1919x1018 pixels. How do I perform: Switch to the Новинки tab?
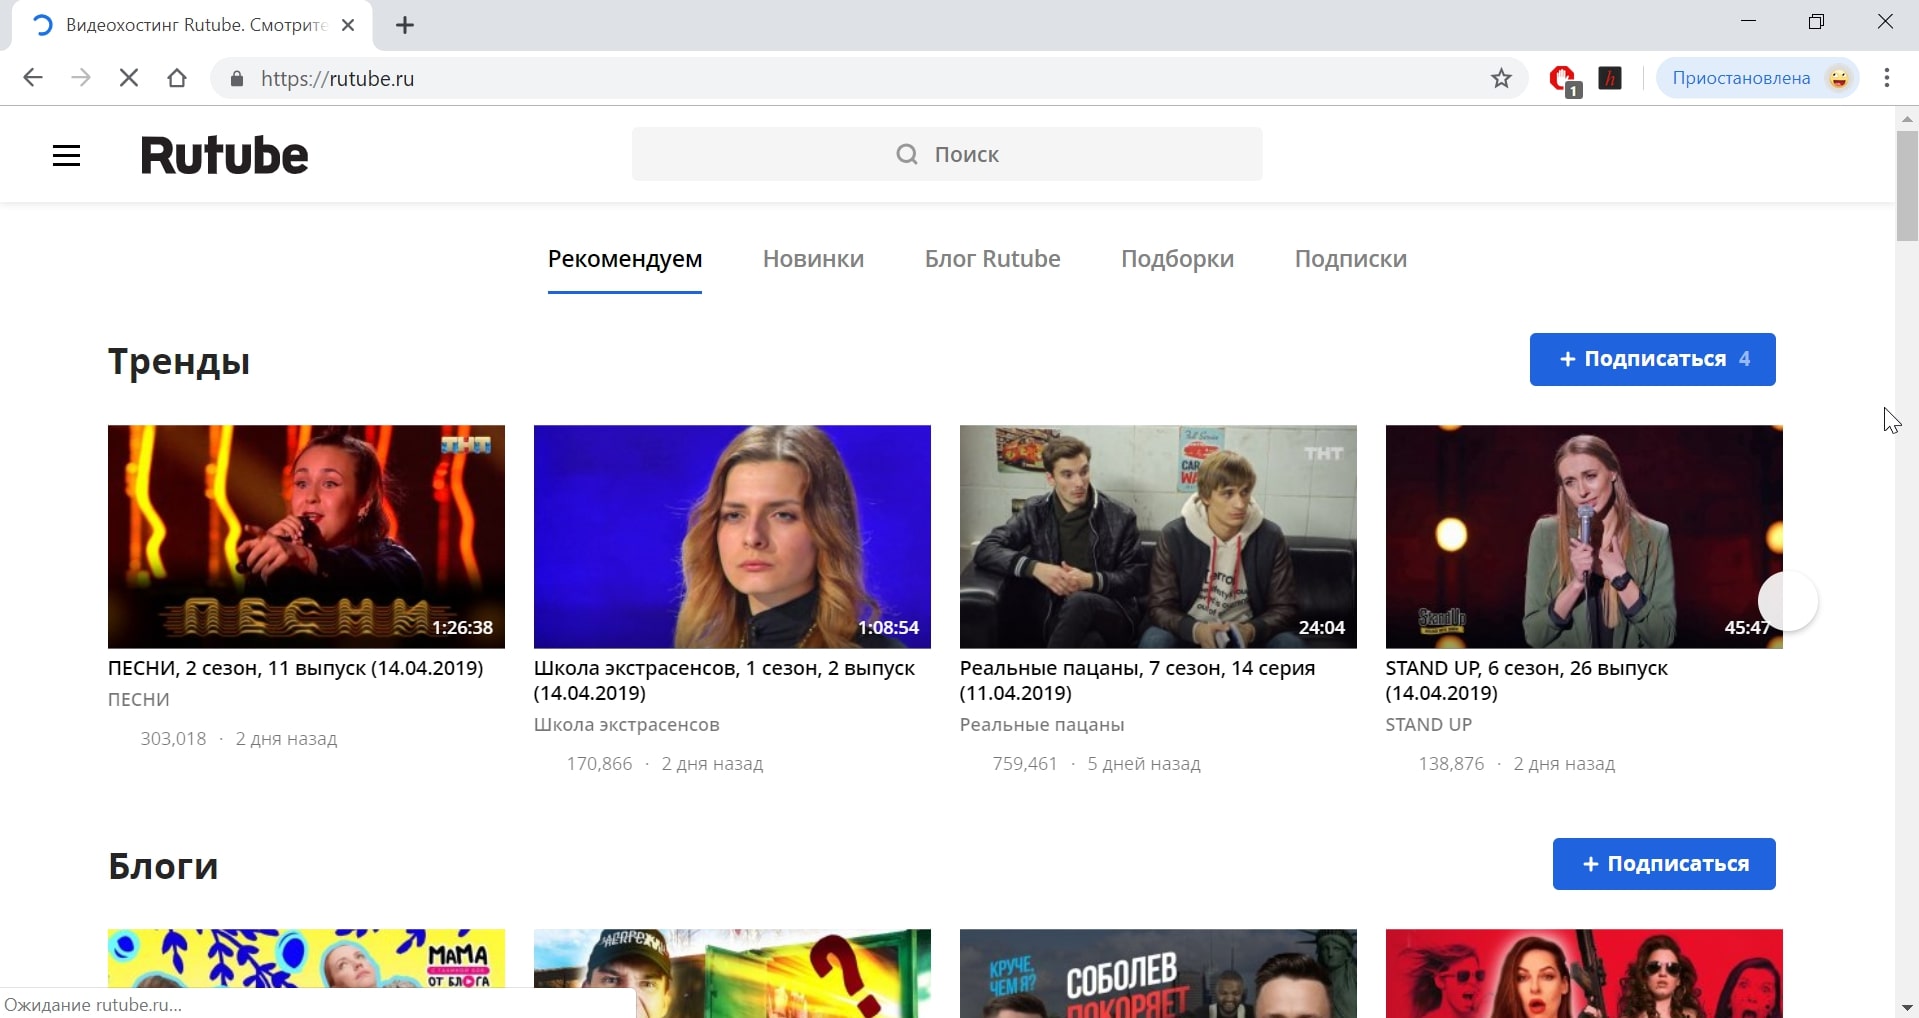(813, 259)
